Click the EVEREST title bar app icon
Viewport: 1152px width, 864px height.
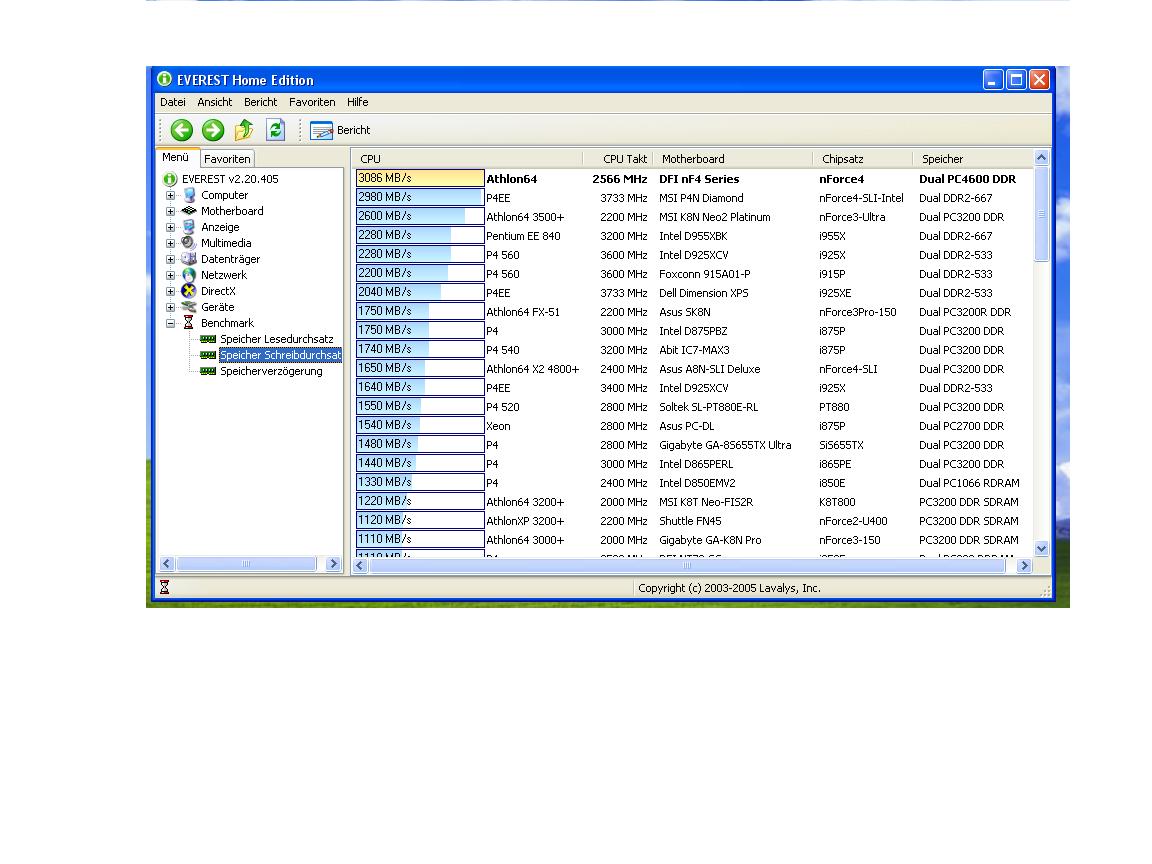pos(165,79)
